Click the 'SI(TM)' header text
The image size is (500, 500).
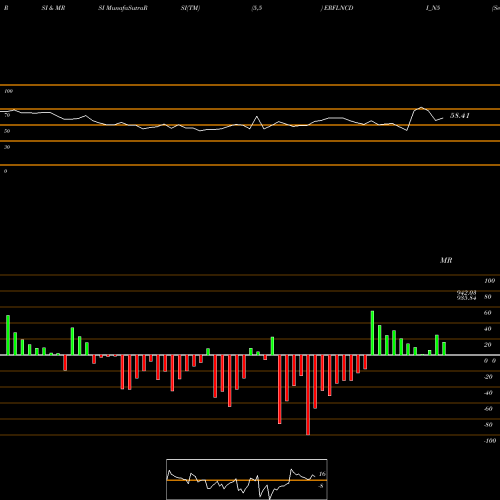point(190,8)
